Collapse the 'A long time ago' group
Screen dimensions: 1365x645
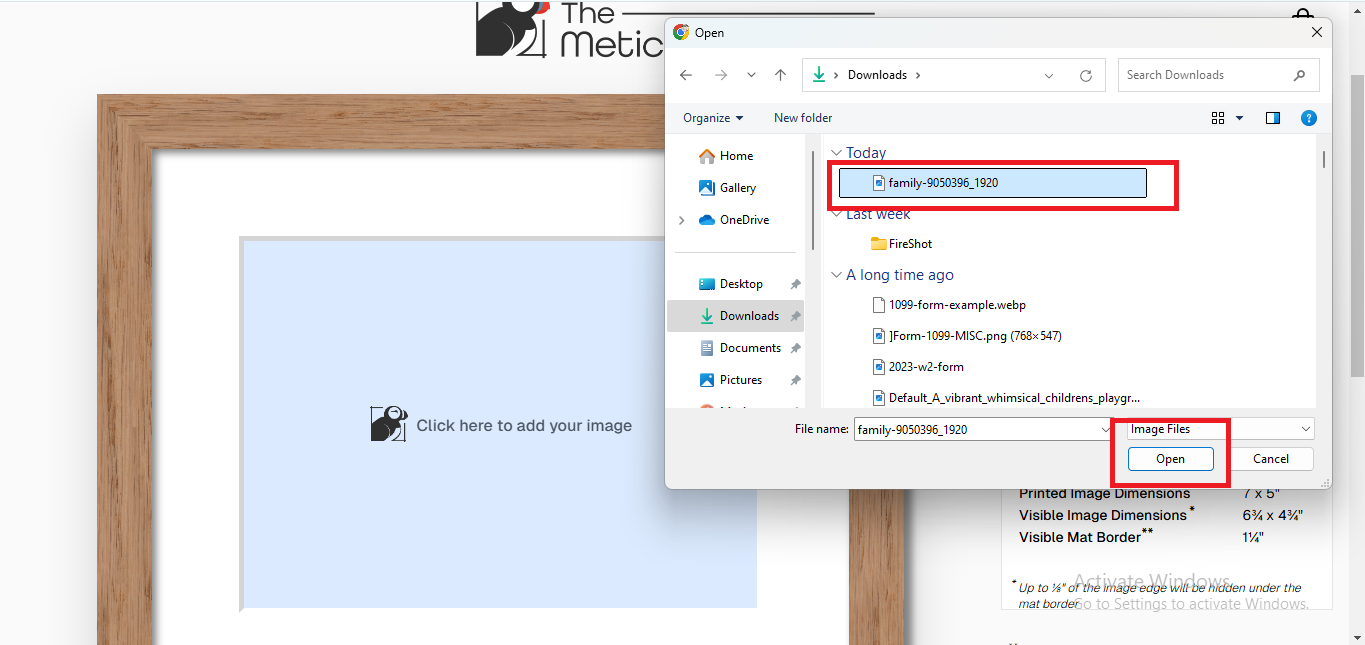coord(836,275)
